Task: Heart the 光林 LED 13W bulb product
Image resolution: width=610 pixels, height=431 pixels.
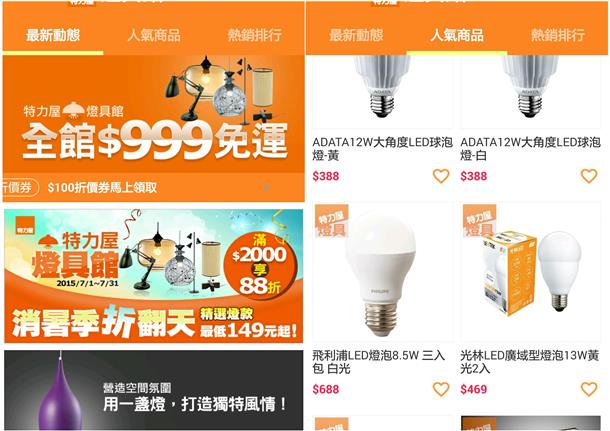Action: pos(589,389)
